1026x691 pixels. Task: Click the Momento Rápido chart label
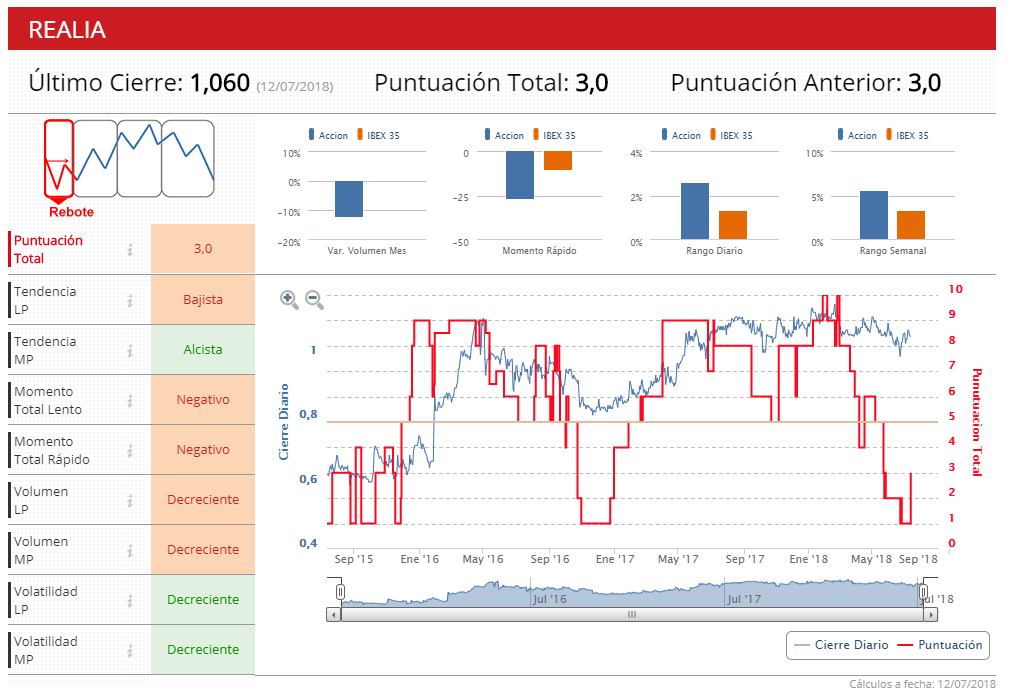tap(539, 251)
